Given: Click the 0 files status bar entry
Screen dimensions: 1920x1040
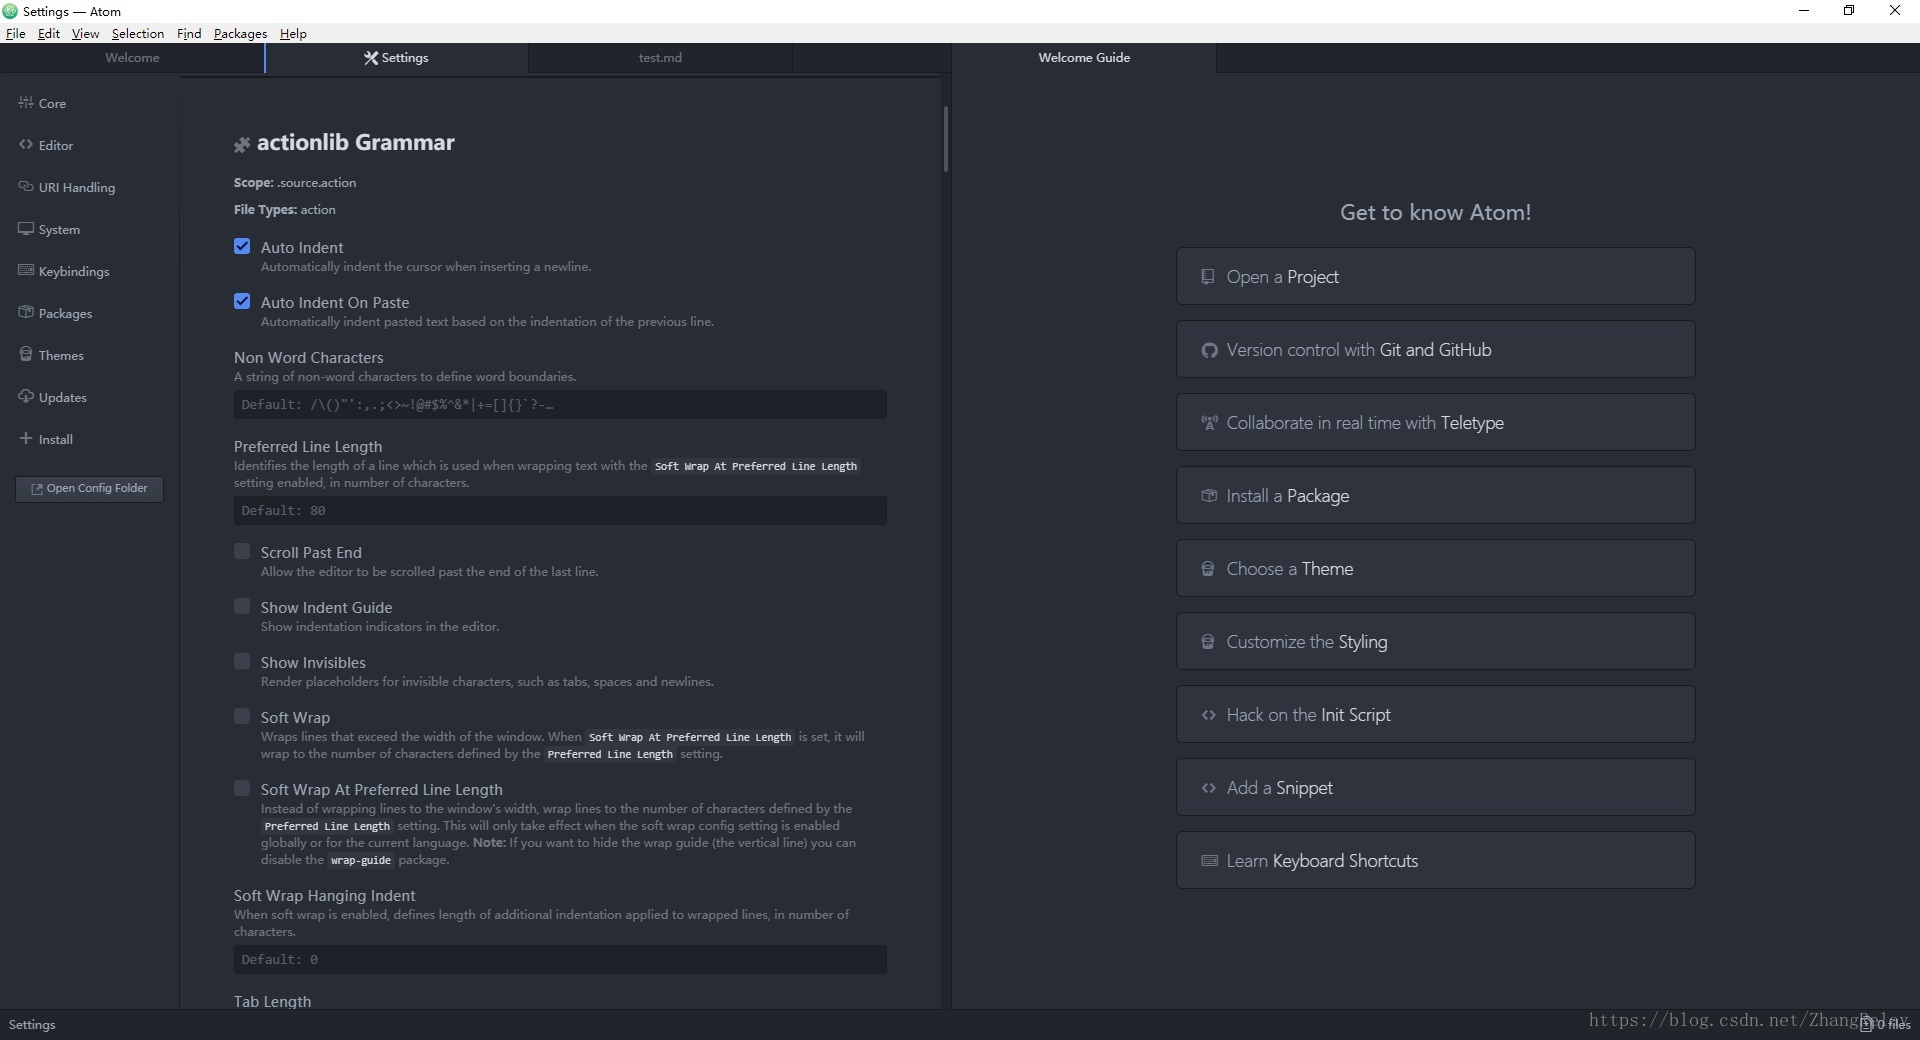Looking at the screenshot, I should pyautogui.click(x=1885, y=1024).
